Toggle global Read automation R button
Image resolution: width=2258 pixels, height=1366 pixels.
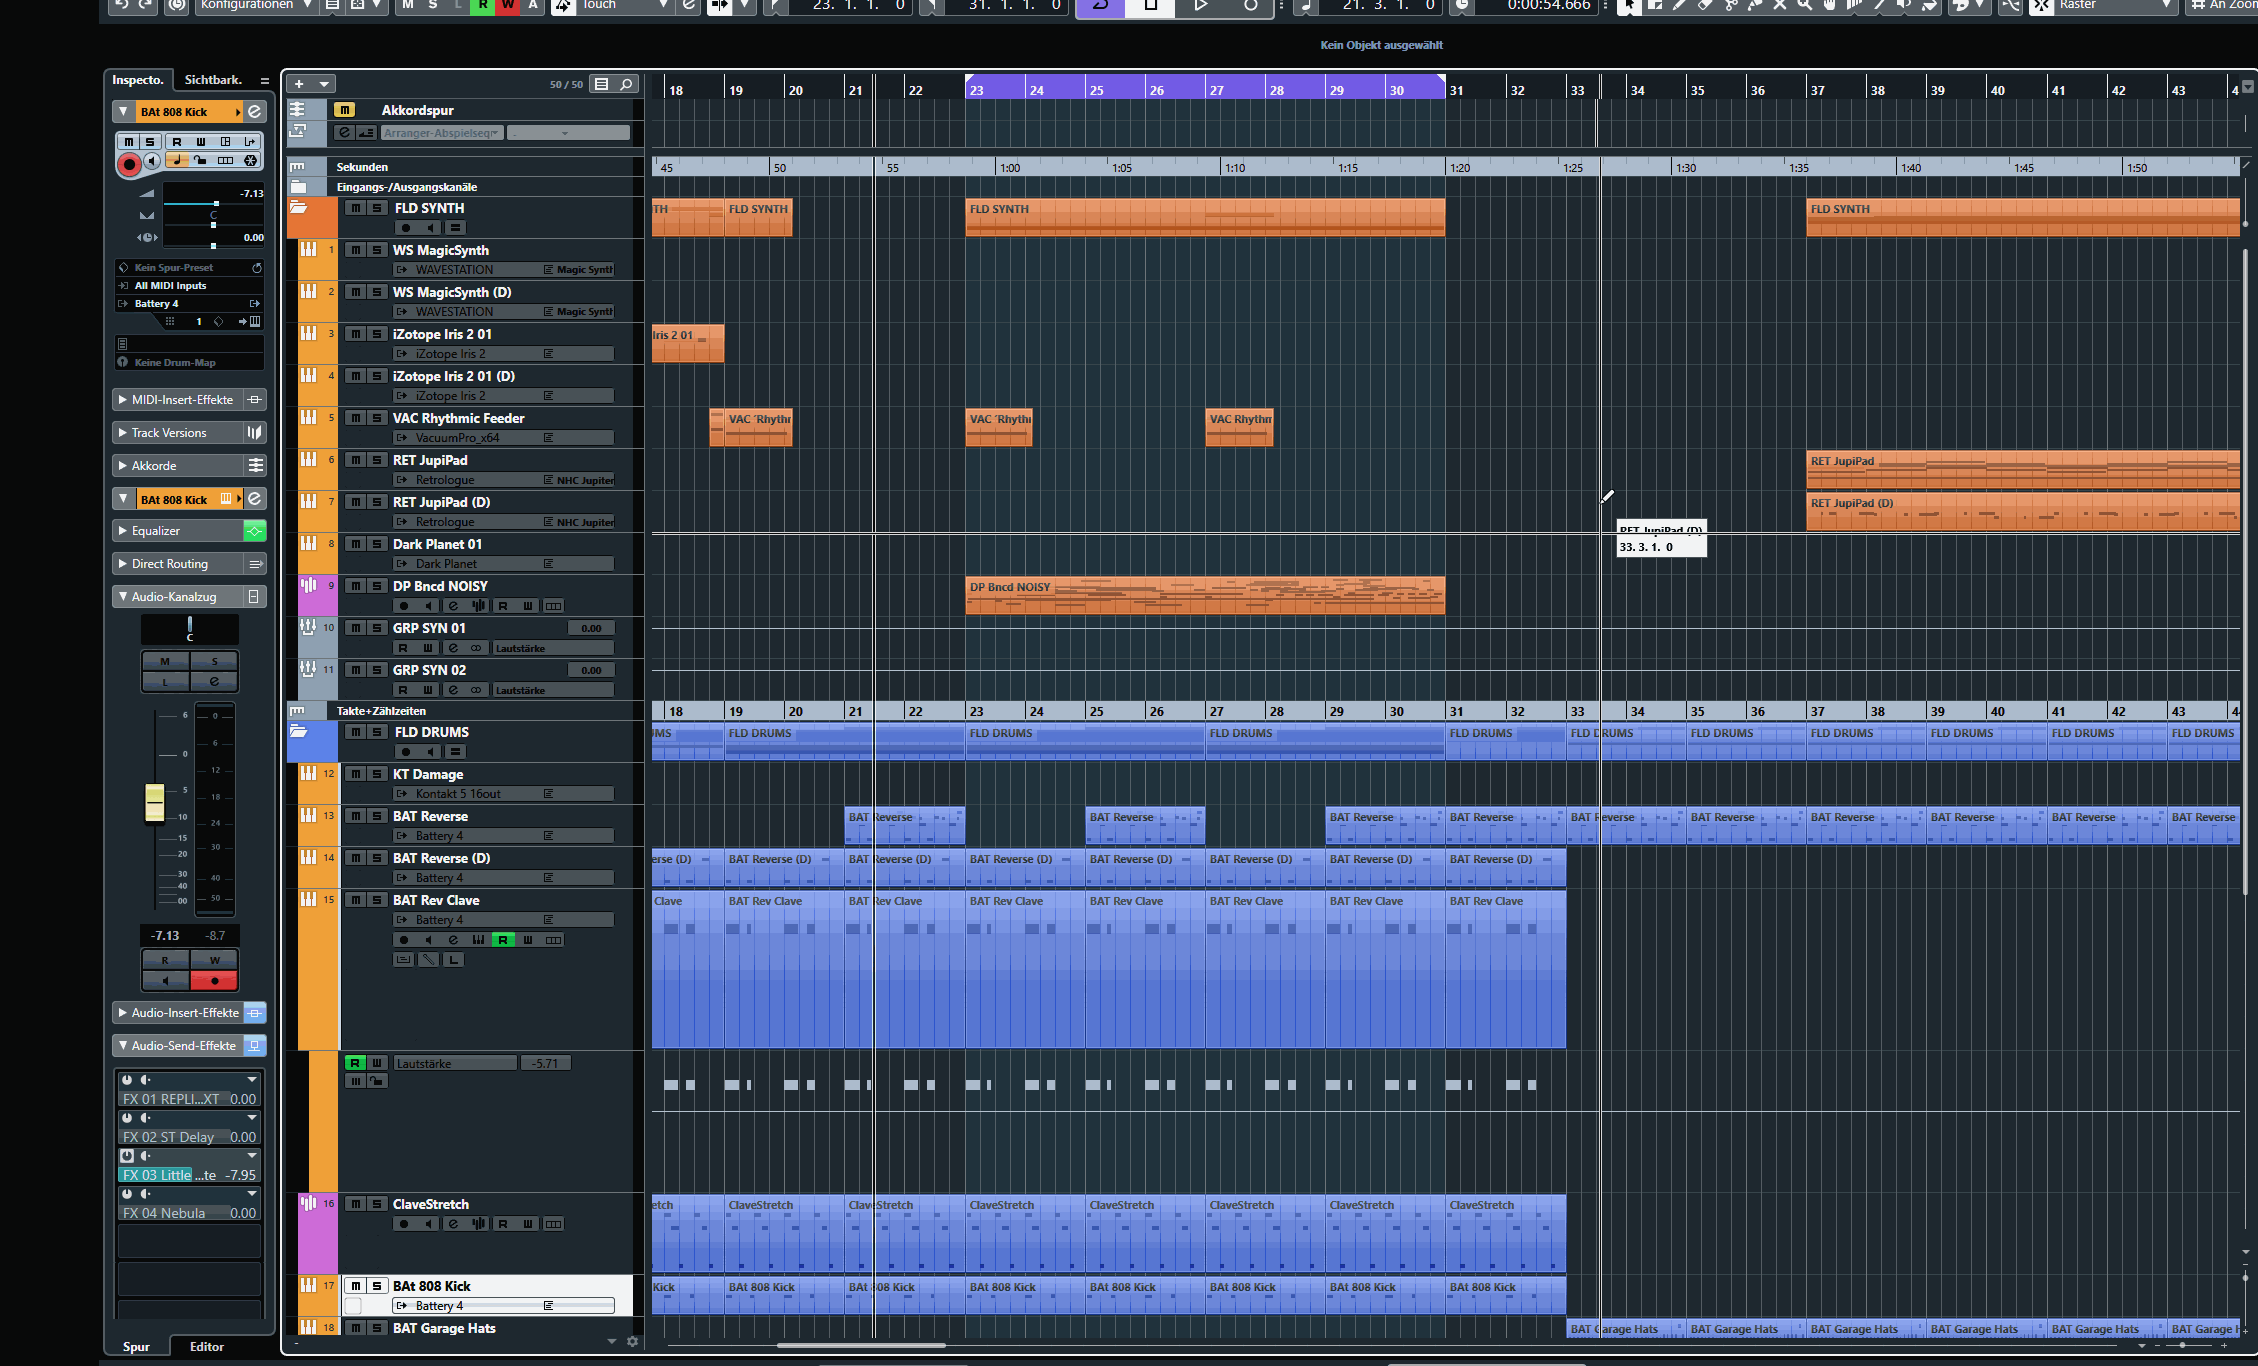[483, 5]
